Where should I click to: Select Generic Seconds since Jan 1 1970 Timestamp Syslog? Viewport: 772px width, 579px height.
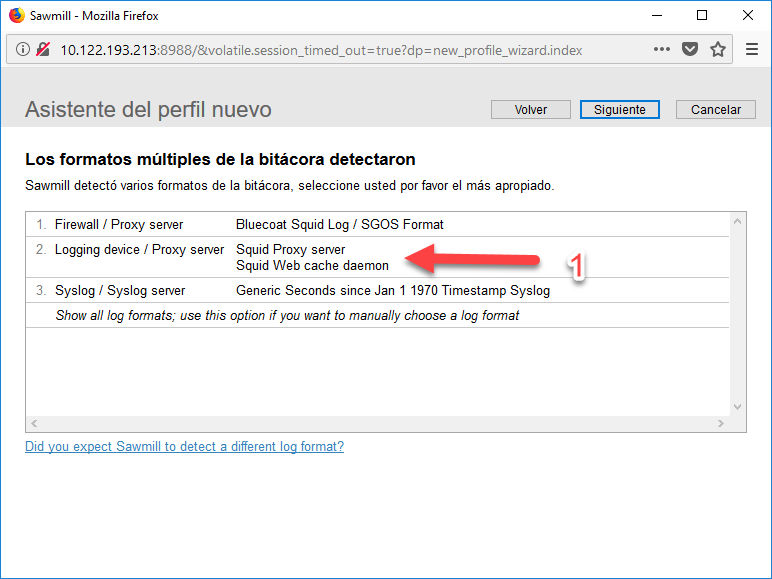378,290
